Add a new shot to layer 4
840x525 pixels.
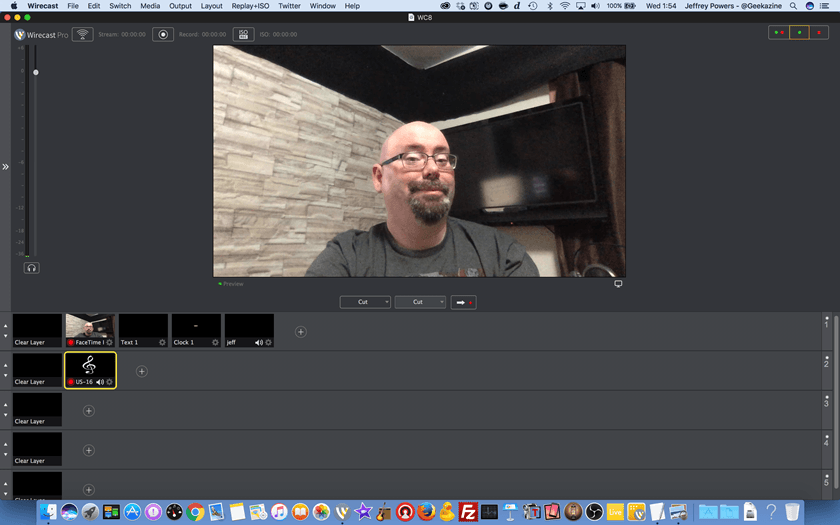[x=89, y=451]
